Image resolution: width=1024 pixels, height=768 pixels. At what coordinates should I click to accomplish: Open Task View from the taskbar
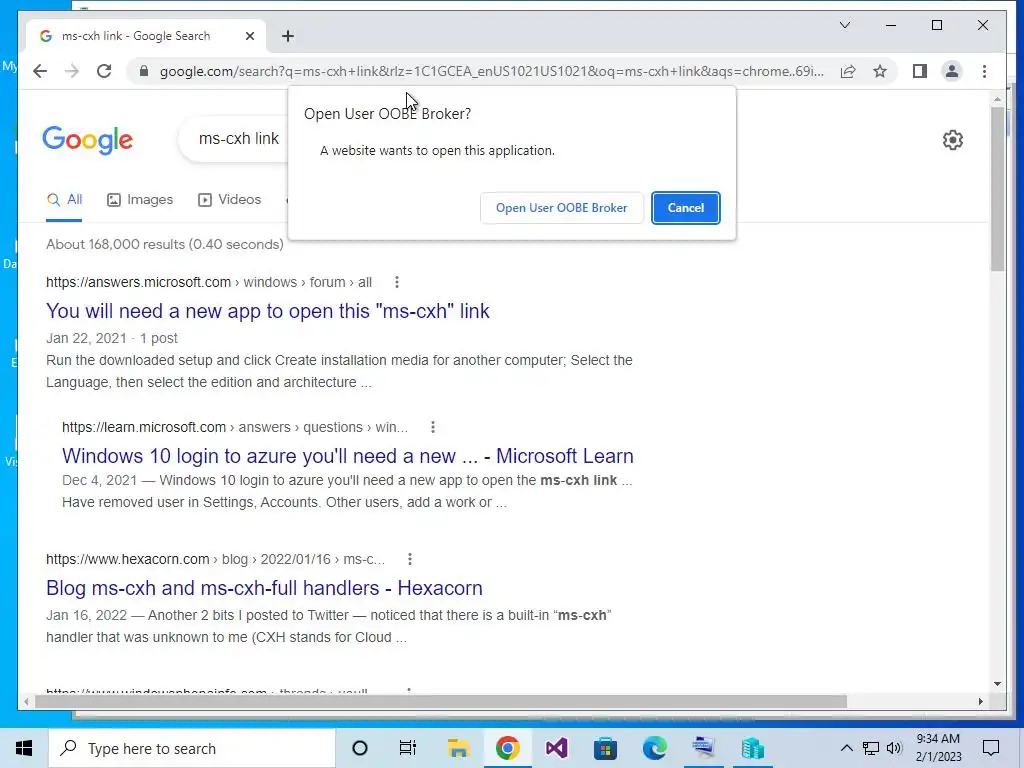click(408, 748)
